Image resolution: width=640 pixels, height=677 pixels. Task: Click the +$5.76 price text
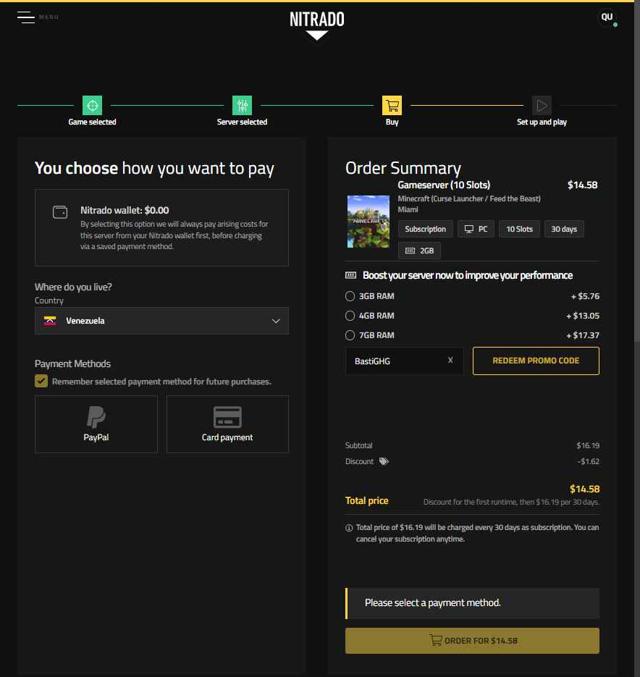pos(585,296)
